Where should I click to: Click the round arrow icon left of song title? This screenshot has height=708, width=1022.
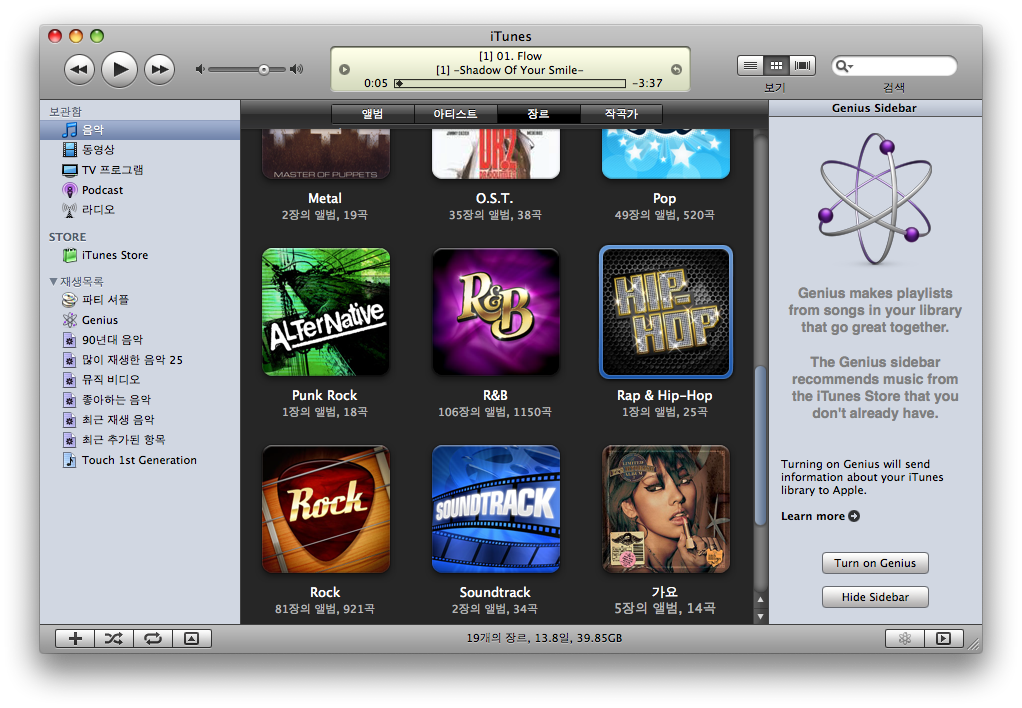(x=345, y=70)
